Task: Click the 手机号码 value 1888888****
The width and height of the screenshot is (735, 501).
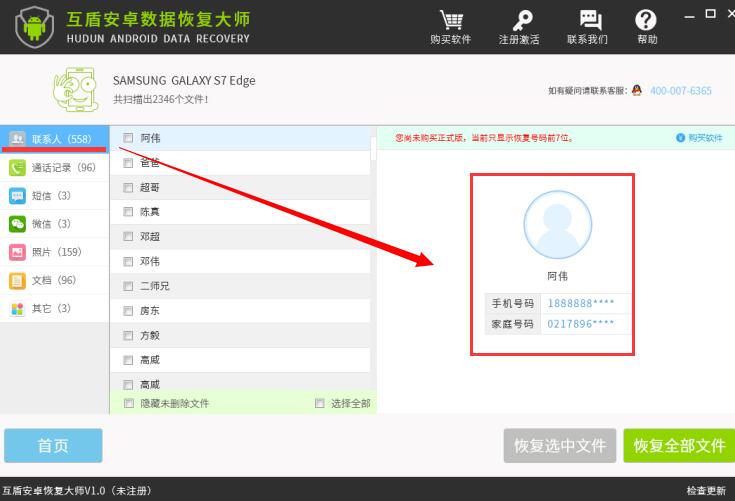Action: 580,303
